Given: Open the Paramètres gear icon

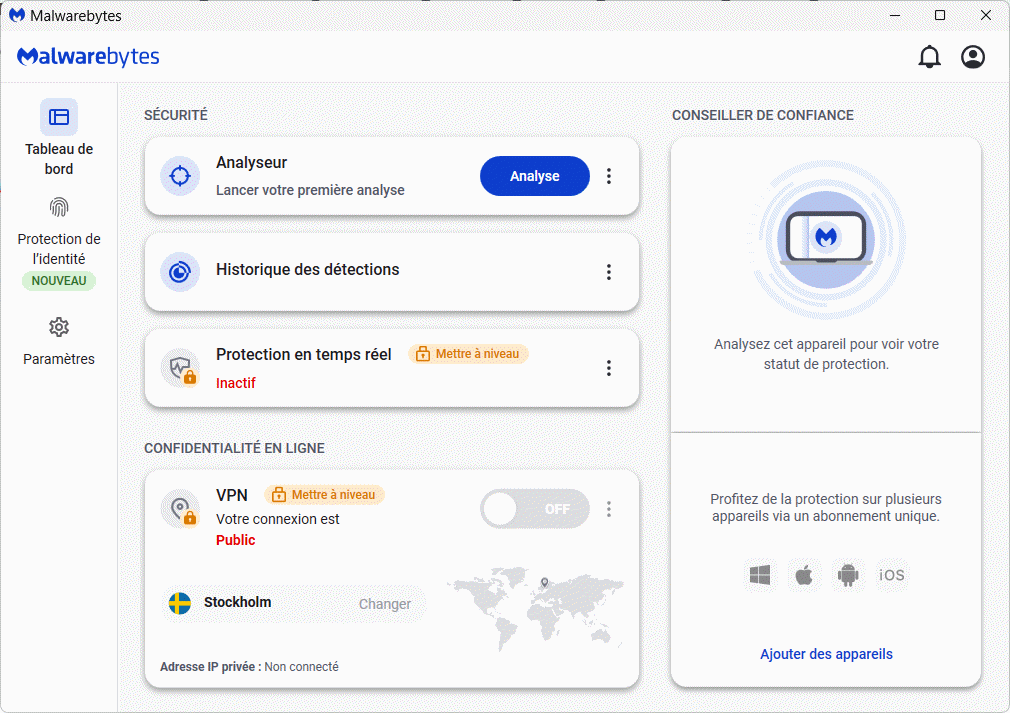Looking at the screenshot, I should click(x=59, y=327).
